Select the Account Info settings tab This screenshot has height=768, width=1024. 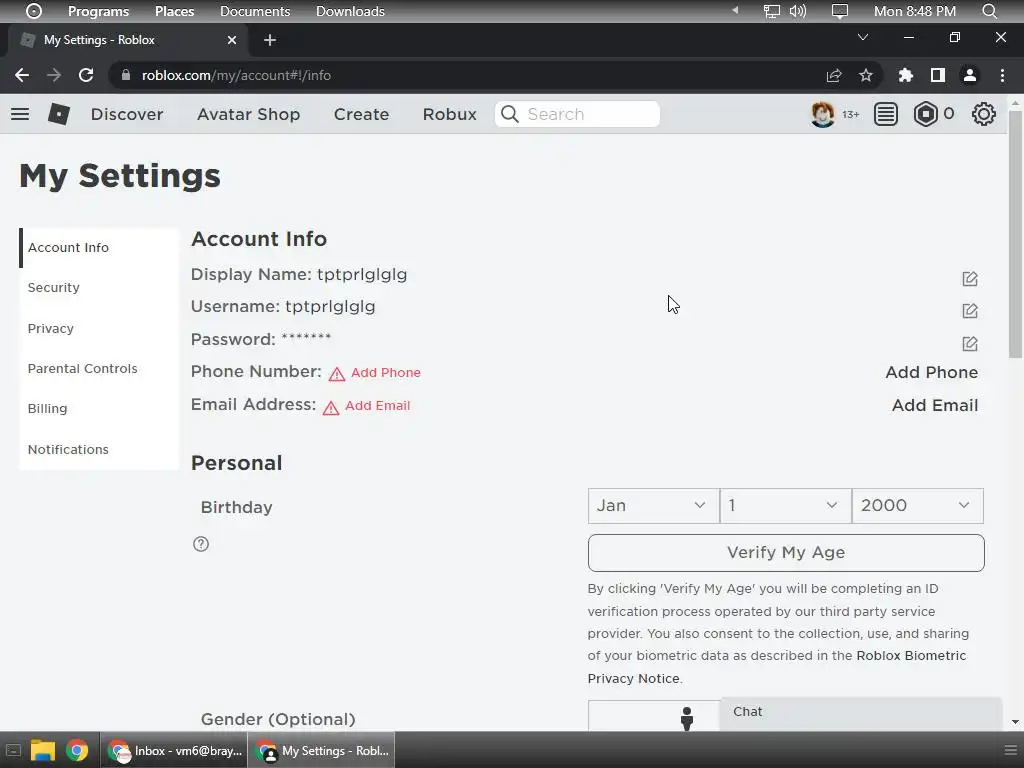pos(99,248)
